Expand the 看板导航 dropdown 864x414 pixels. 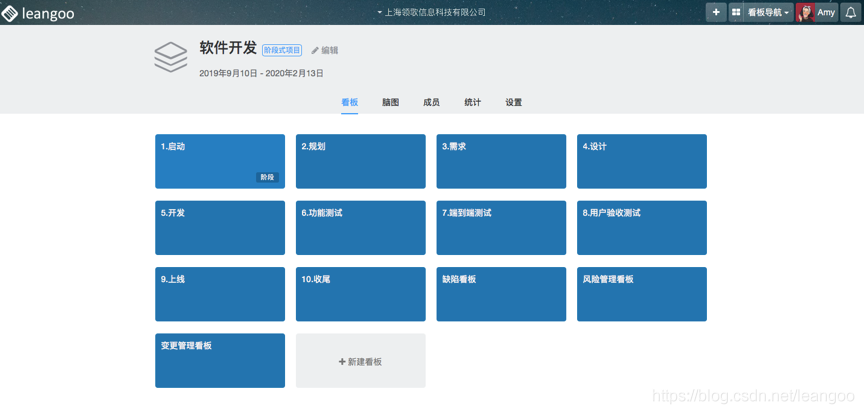768,13
